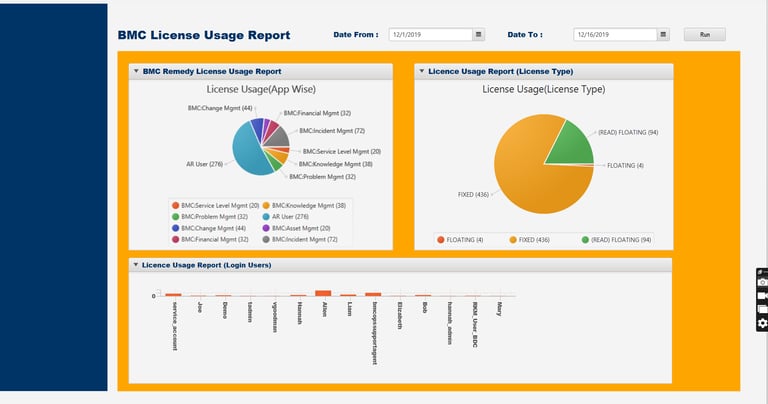Click the 'vgoodman' axis label

(274, 317)
